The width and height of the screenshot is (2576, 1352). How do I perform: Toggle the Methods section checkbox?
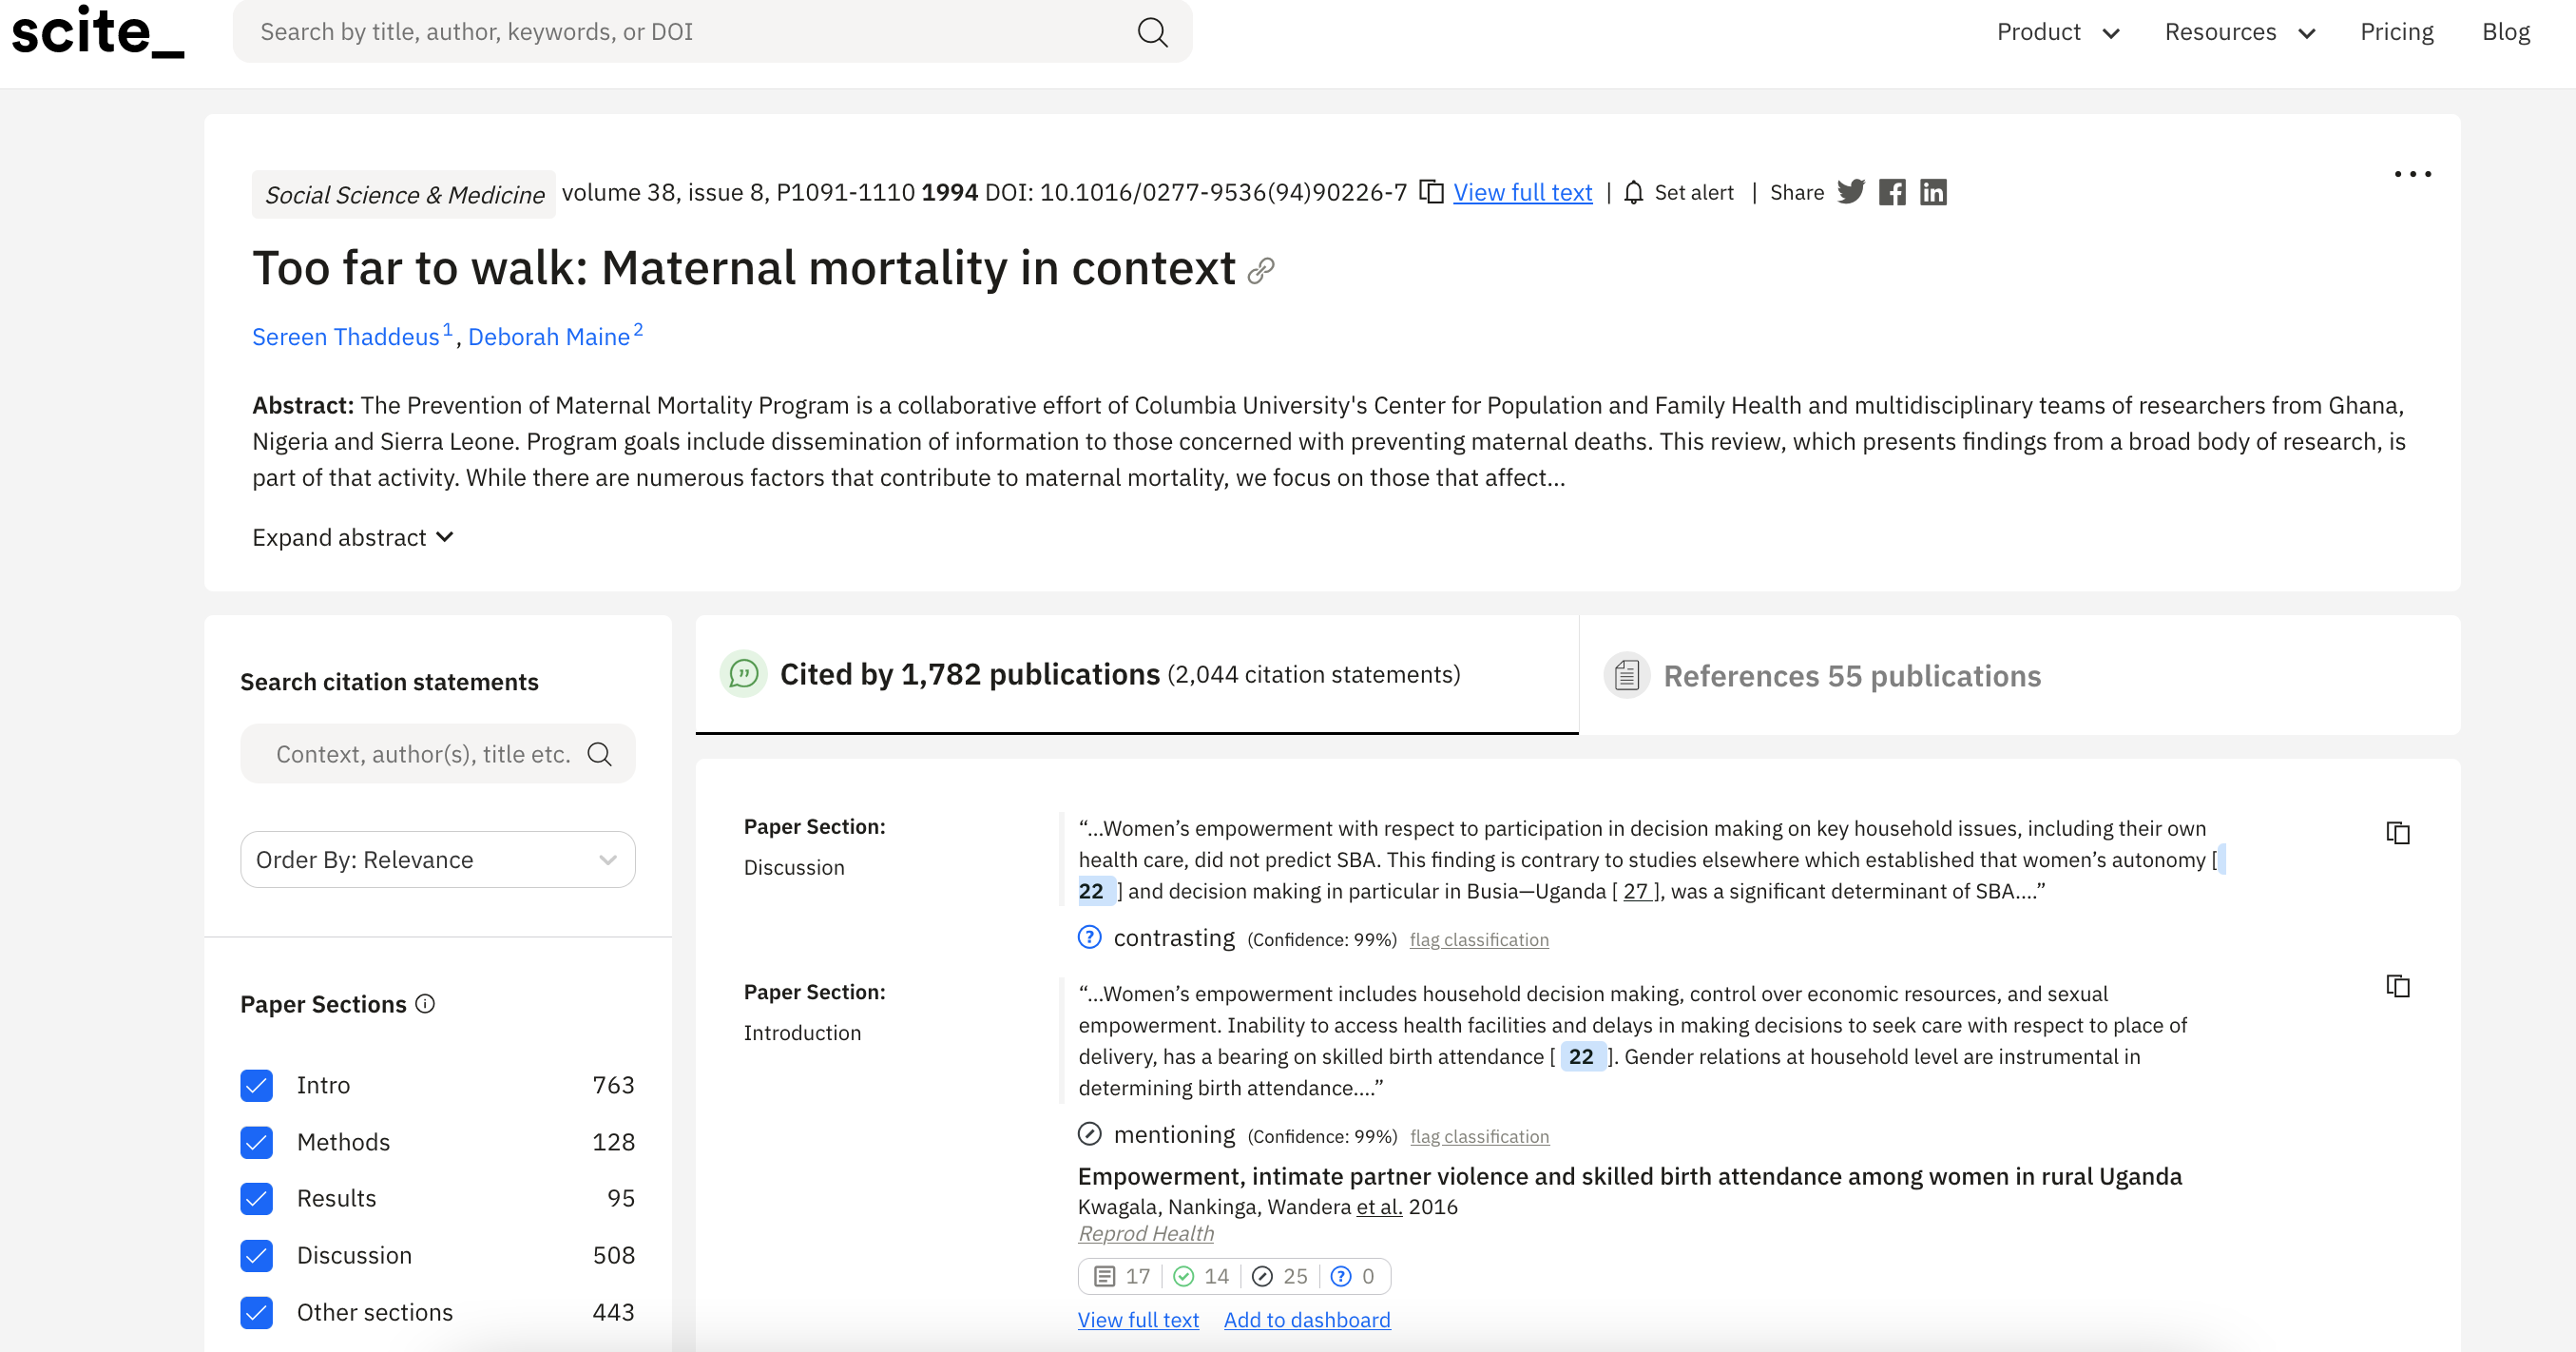(x=257, y=1142)
